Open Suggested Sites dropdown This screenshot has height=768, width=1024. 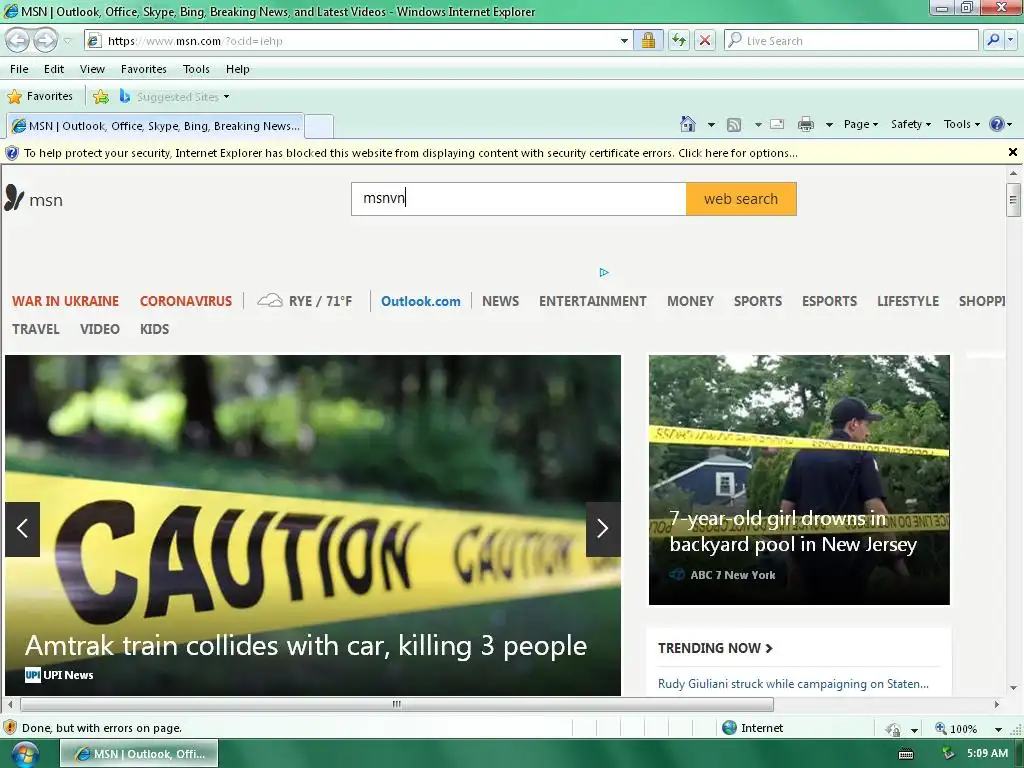[x=174, y=97]
